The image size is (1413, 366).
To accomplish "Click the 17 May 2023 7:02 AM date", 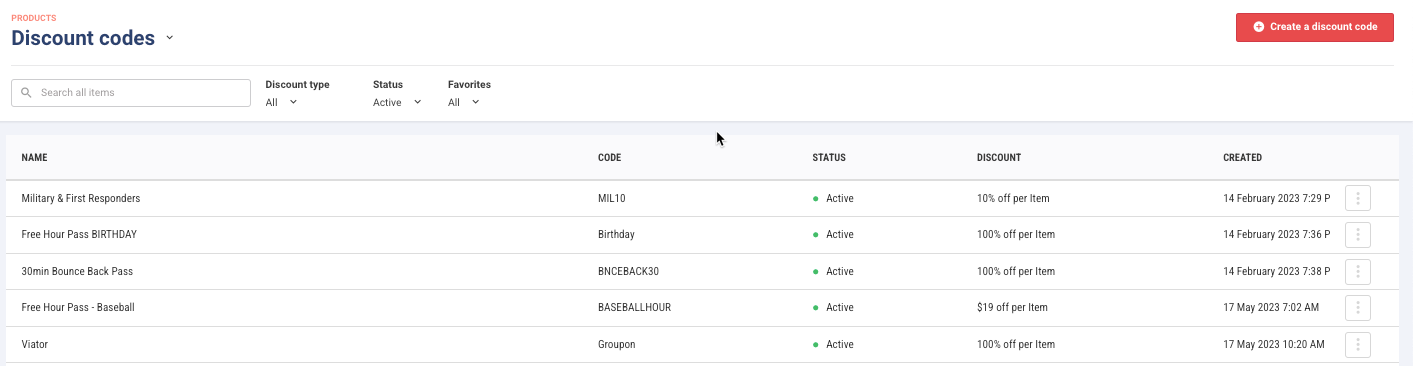I will click(x=1271, y=308).
